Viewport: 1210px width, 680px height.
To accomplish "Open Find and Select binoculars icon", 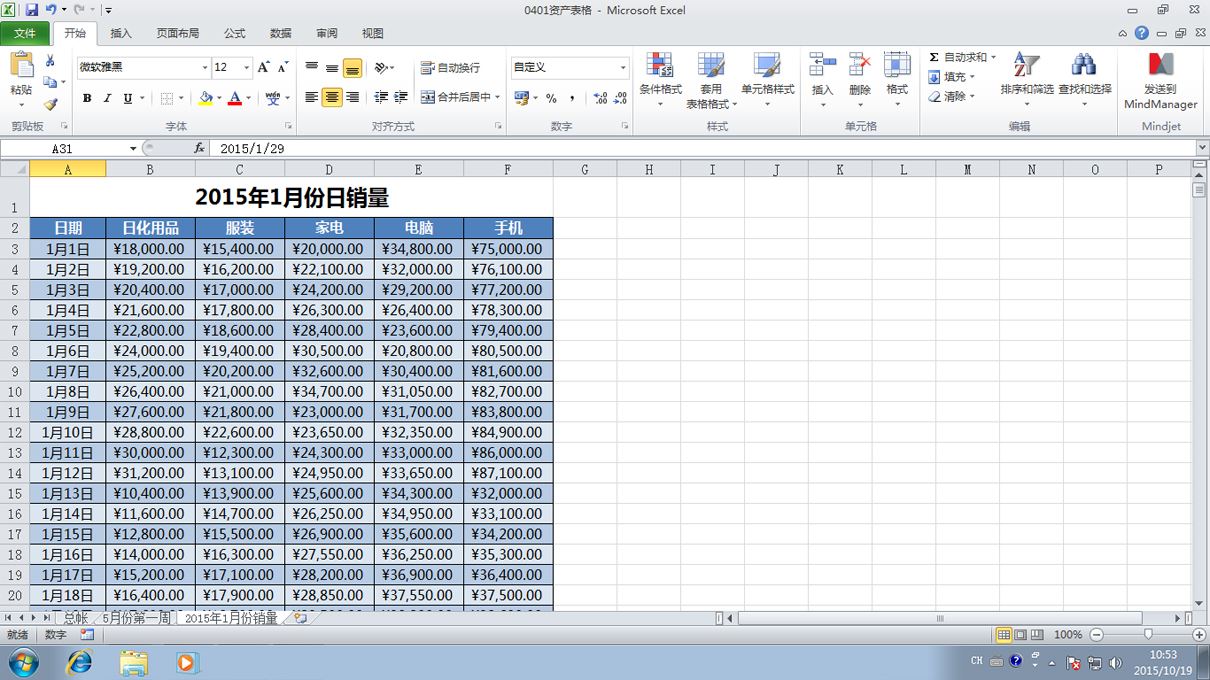I will coord(1084,66).
